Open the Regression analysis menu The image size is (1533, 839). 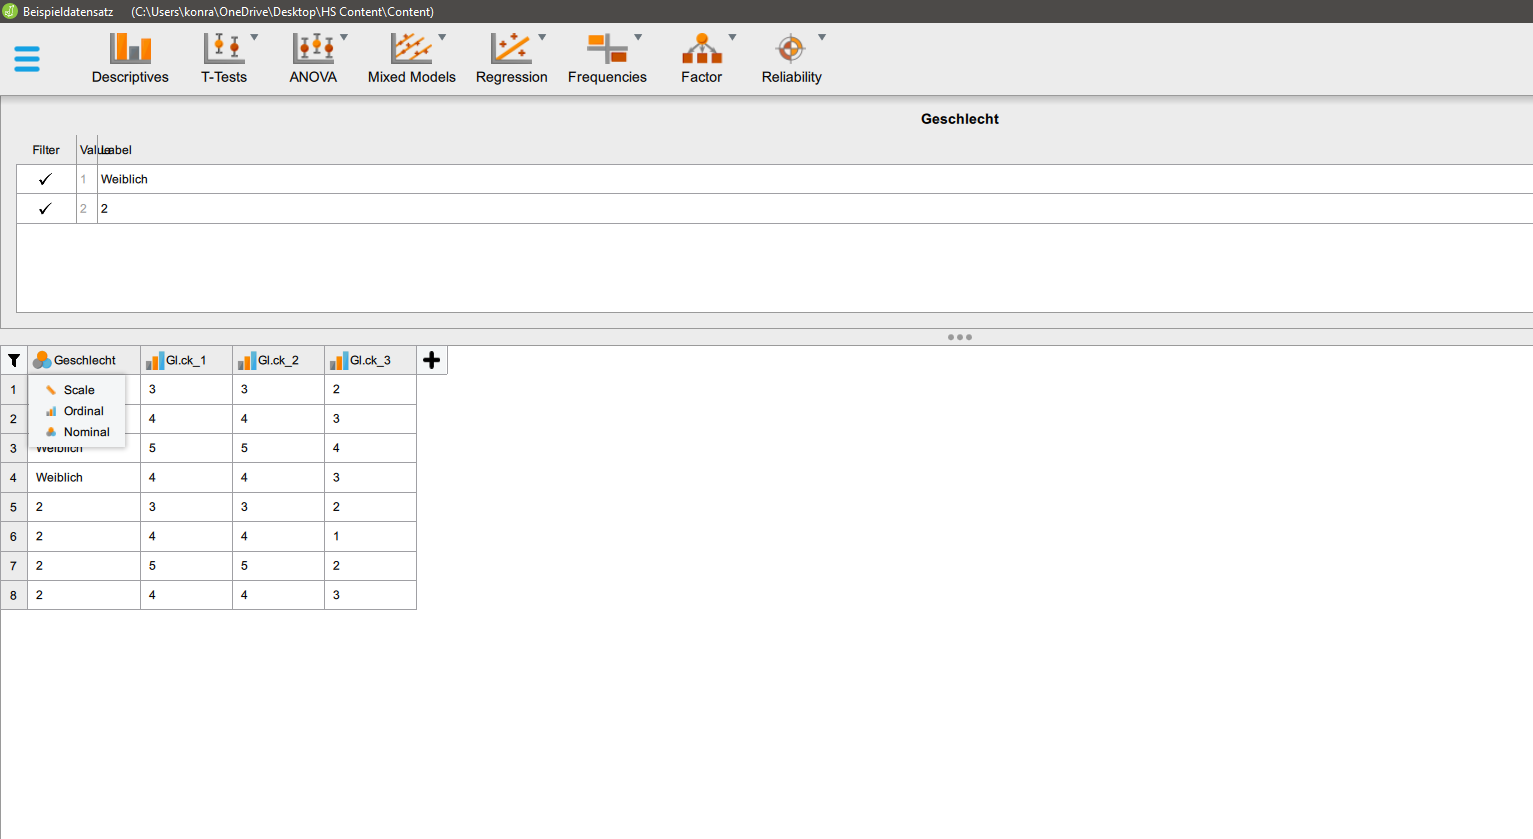point(511,58)
